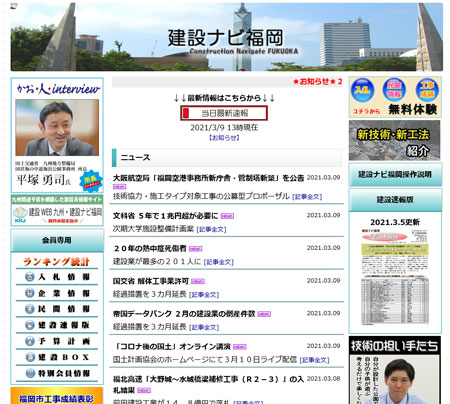The height and width of the screenshot is (404, 450).
Task: Open the 平塚勇司 interview photo
Action: [x=57, y=127]
